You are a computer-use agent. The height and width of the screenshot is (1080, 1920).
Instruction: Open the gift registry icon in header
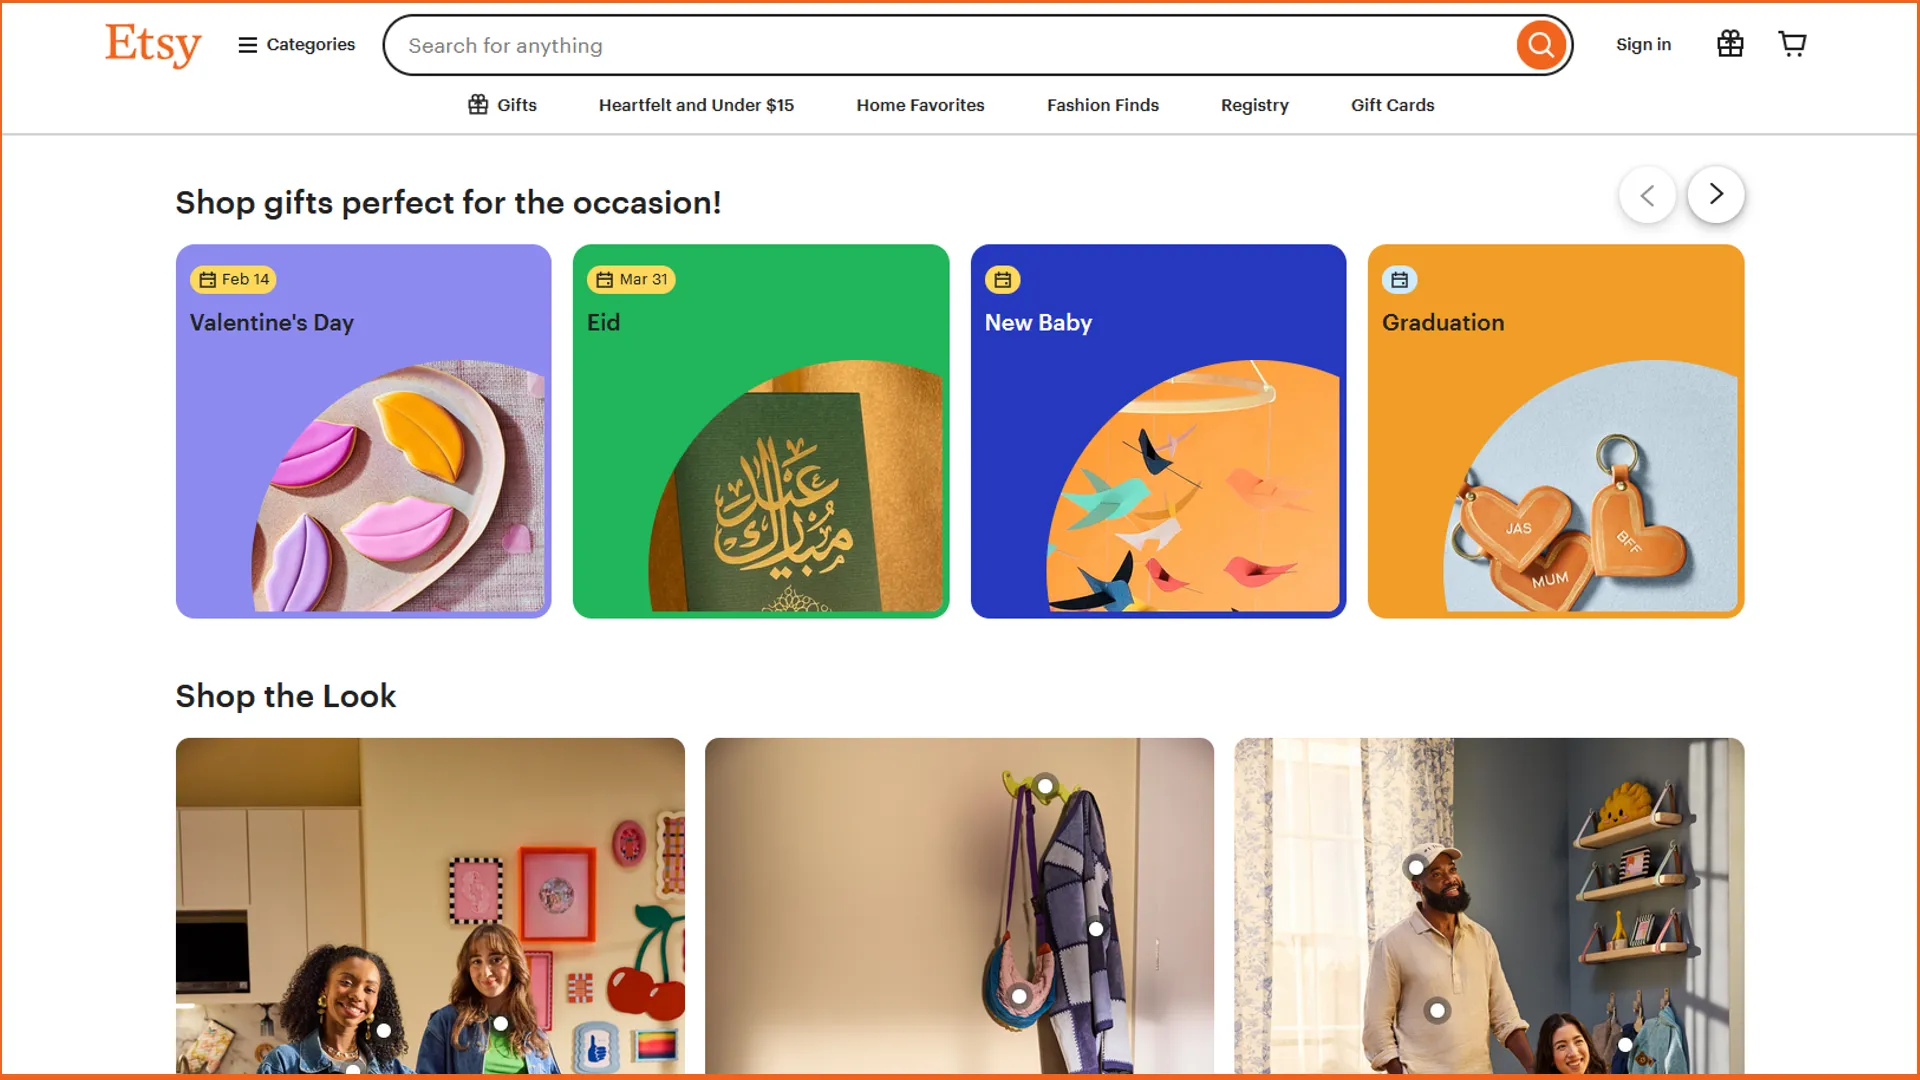point(1730,44)
